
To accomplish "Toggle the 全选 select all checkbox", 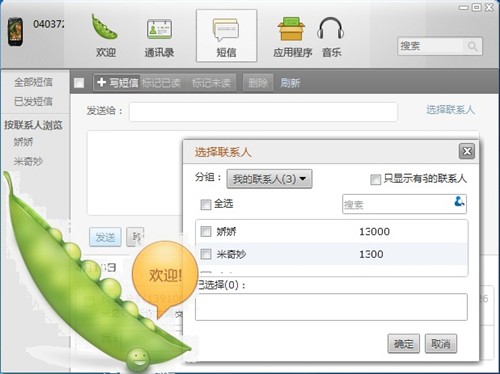I will (x=206, y=204).
